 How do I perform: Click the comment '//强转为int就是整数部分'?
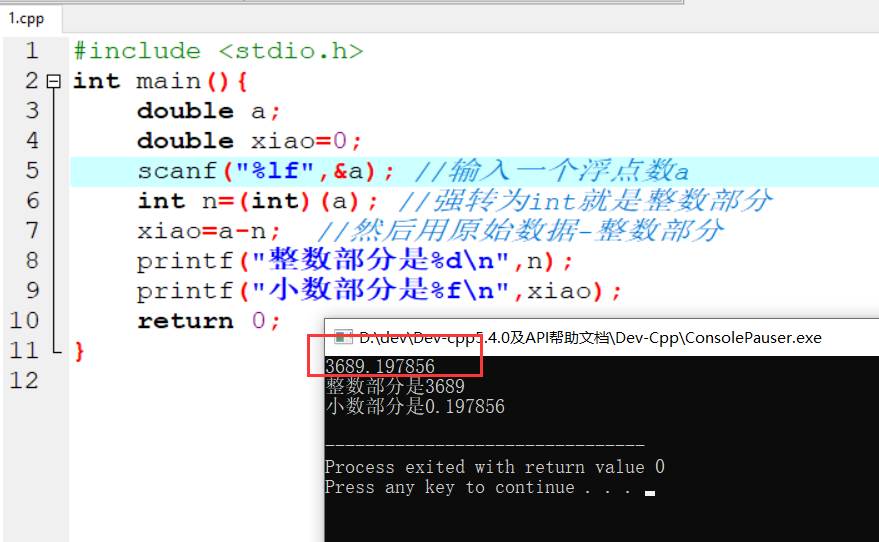pyautogui.click(x=585, y=201)
